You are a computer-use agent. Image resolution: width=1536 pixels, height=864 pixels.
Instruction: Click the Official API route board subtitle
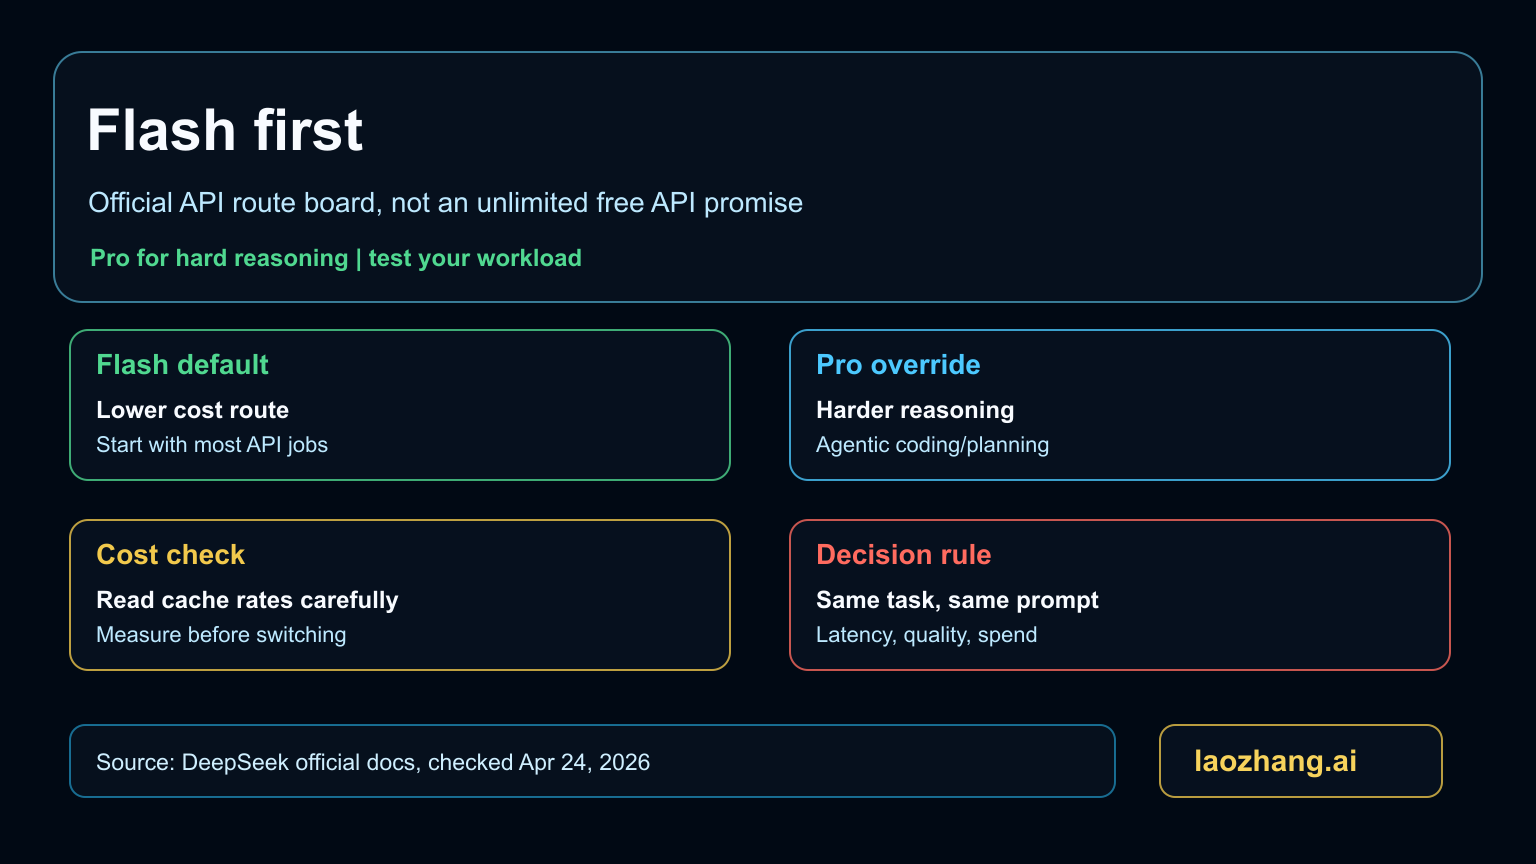(x=445, y=203)
